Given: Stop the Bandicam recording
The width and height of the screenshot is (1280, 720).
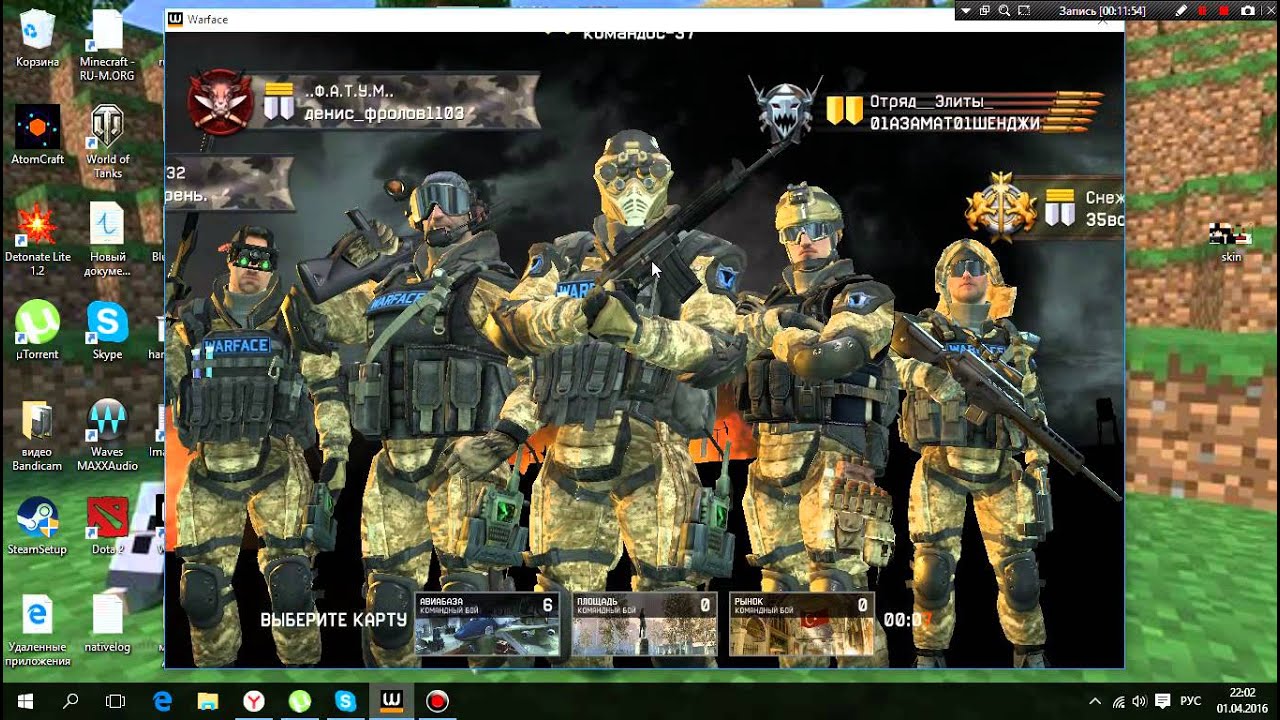Looking at the screenshot, I should [1224, 10].
